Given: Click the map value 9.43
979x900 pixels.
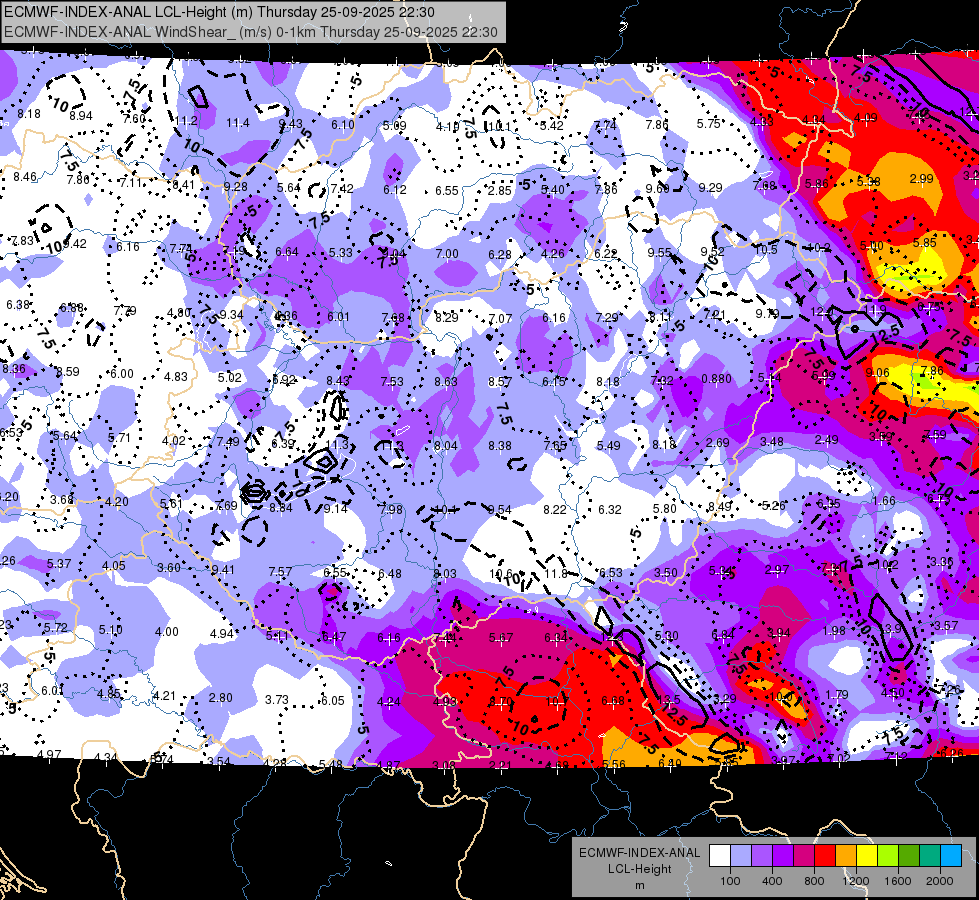Looking at the screenshot, I should (290, 124).
